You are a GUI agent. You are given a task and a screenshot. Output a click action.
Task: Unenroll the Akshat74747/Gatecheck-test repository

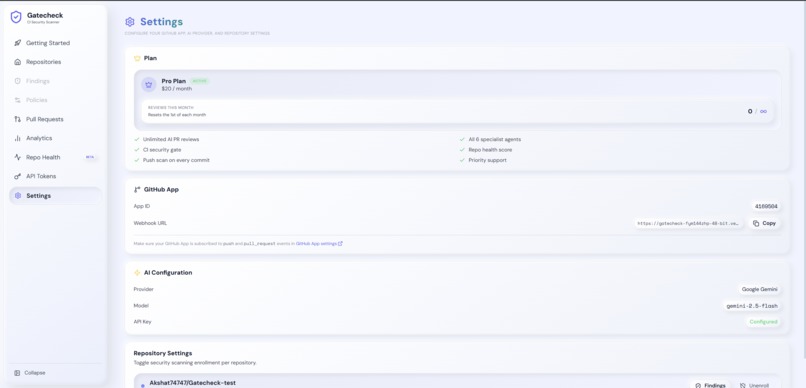(755, 385)
